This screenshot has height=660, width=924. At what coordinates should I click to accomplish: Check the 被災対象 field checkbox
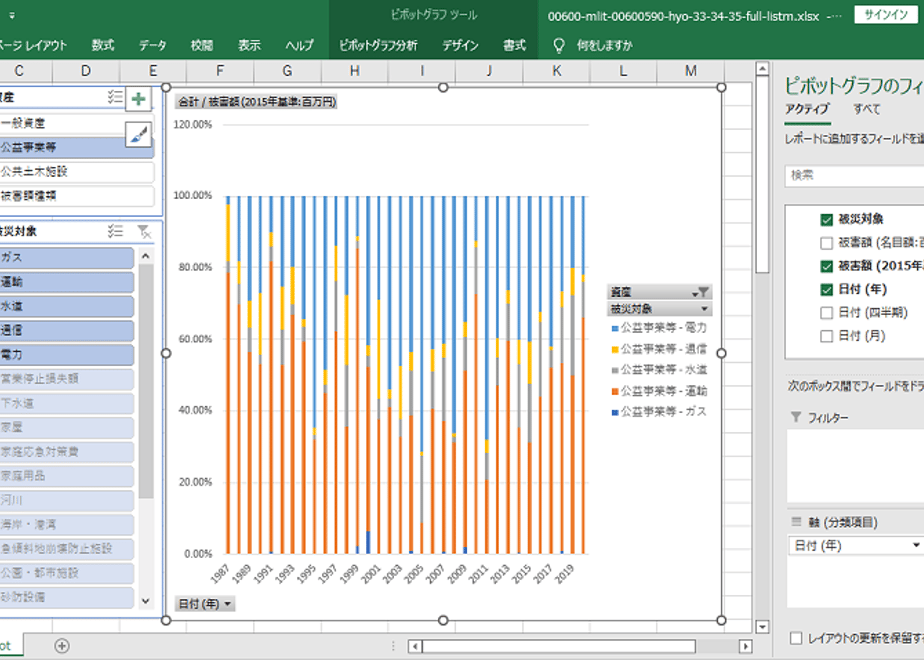tap(826, 219)
